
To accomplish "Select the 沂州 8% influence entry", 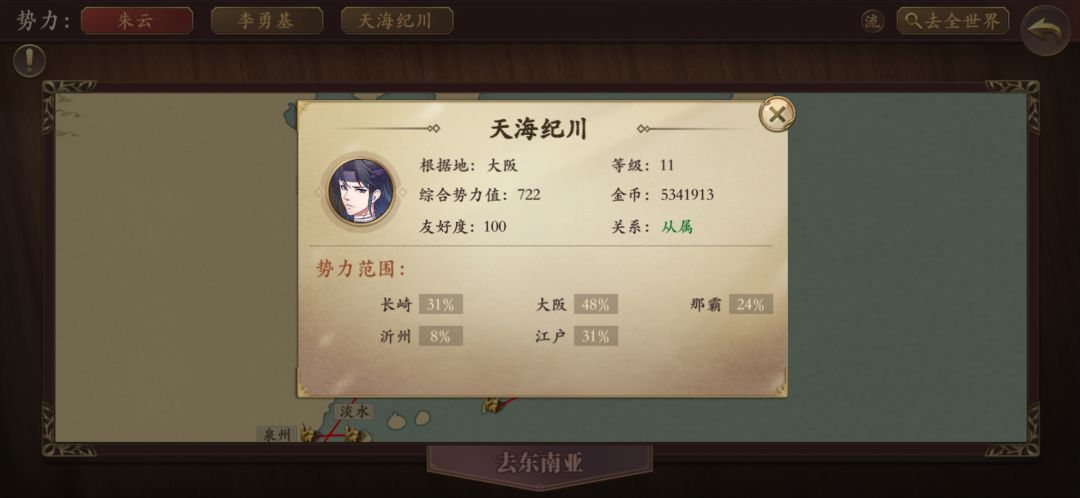I will pyautogui.click(x=421, y=336).
